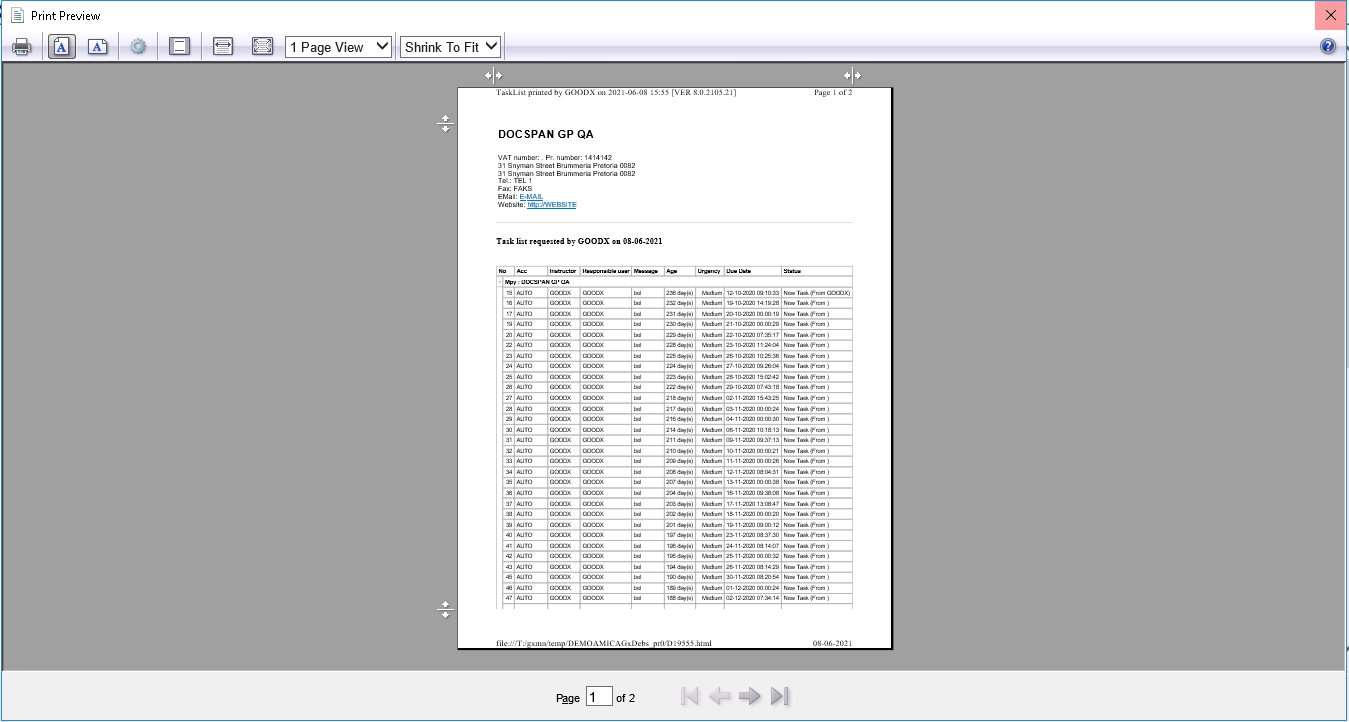Open Help with the blue question mark icon
Screen dimensions: 1349x722
click(1328, 46)
